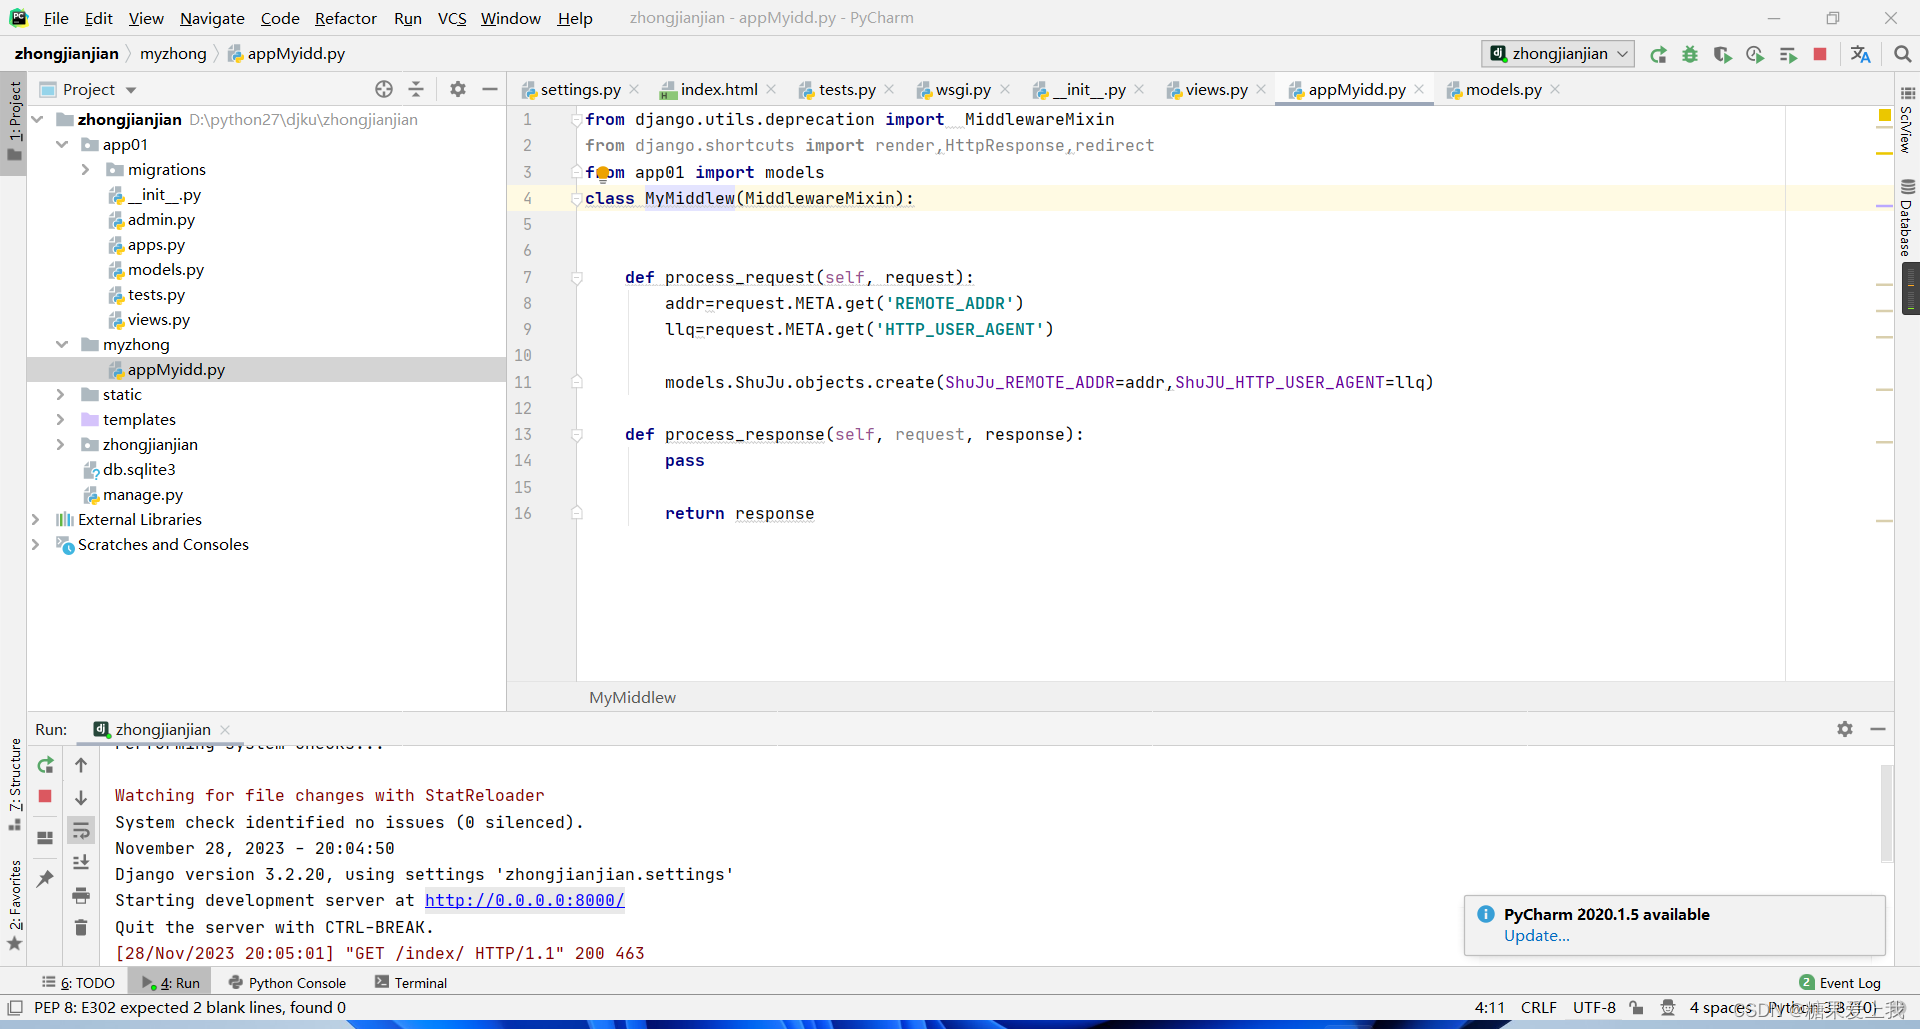Expand External Libraries
This screenshot has width=1920, height=1029.
(36, 520)
